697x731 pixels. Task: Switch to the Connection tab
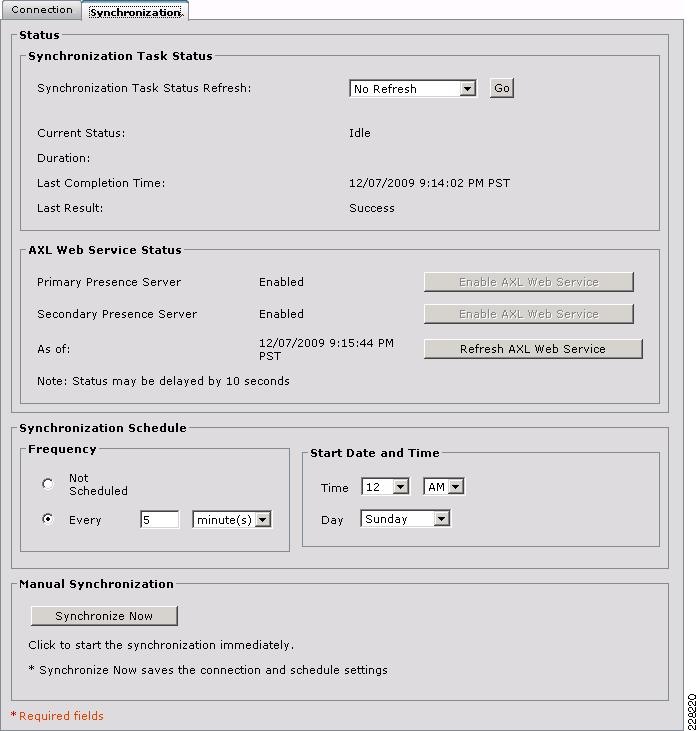point(41,10)
